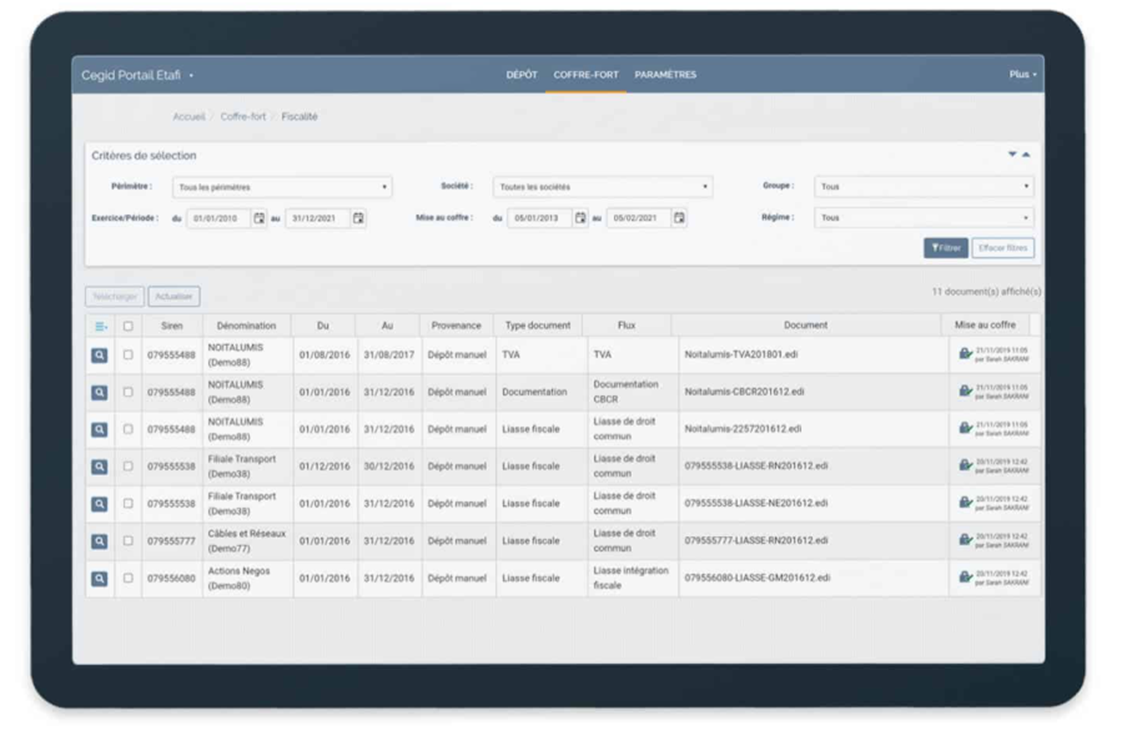Open the calendar for the 05/02/2021 date
Screen dimensions: 1132x731
679,218
